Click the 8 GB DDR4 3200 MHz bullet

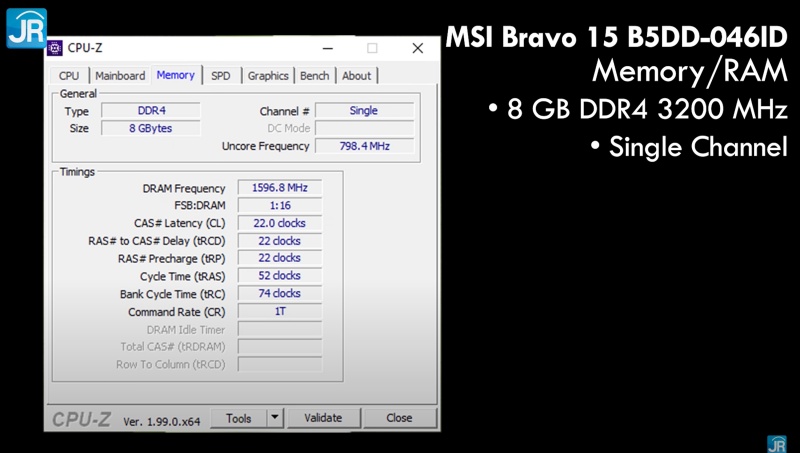point(638,109)
